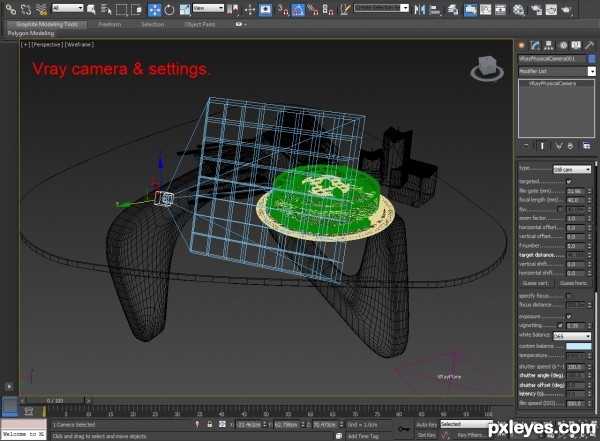Click the Align tool icon
Screen dimensions: 600x441
pos(435,9)
